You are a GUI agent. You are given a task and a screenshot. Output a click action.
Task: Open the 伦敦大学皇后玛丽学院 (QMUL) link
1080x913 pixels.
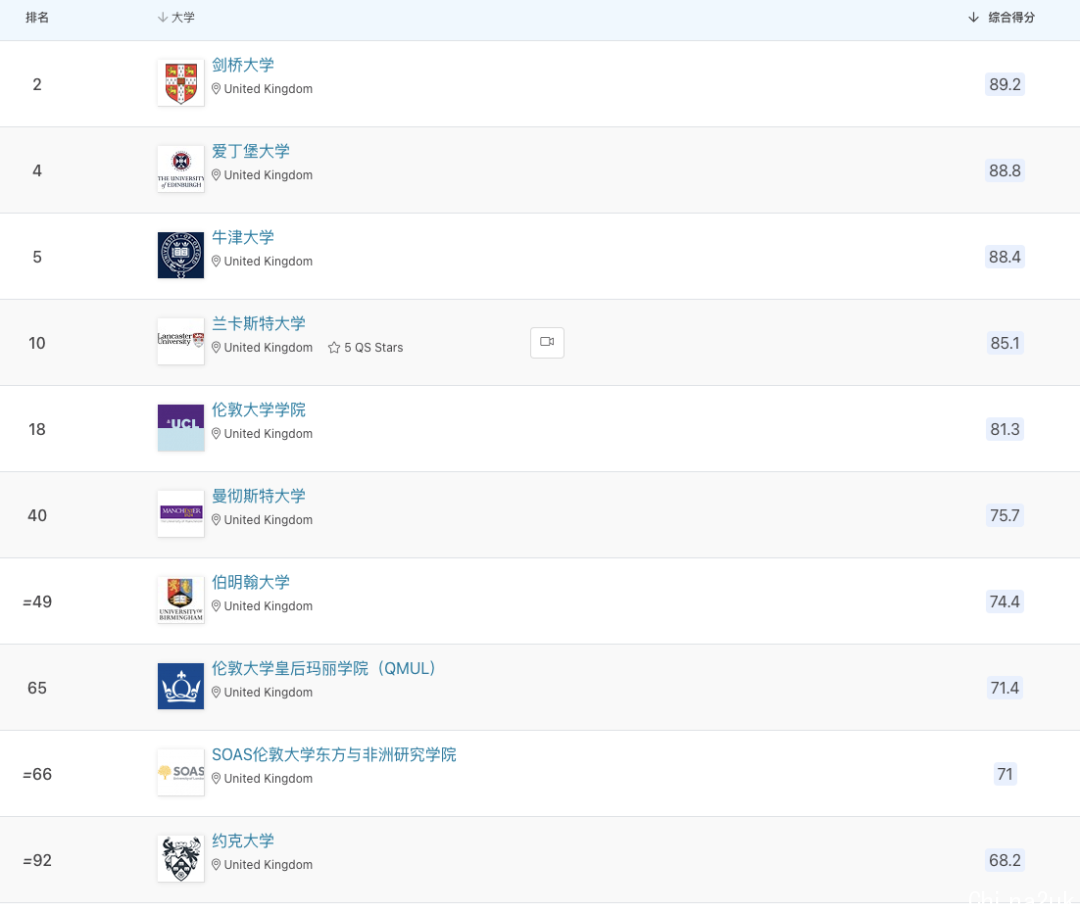click(x=324, y=668)
